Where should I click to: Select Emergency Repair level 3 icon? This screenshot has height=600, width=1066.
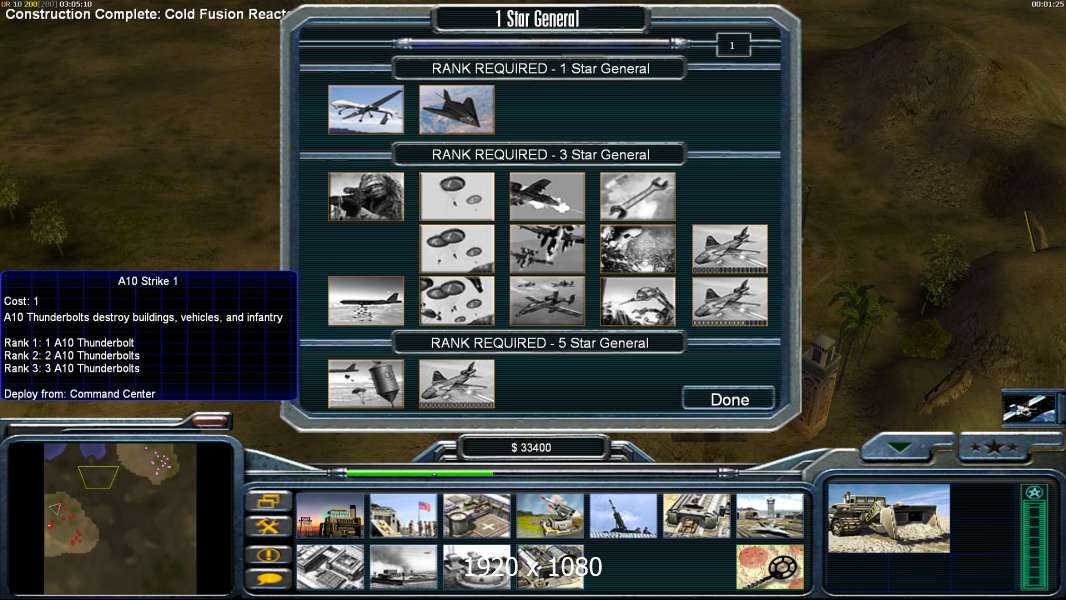pos(638,301)
